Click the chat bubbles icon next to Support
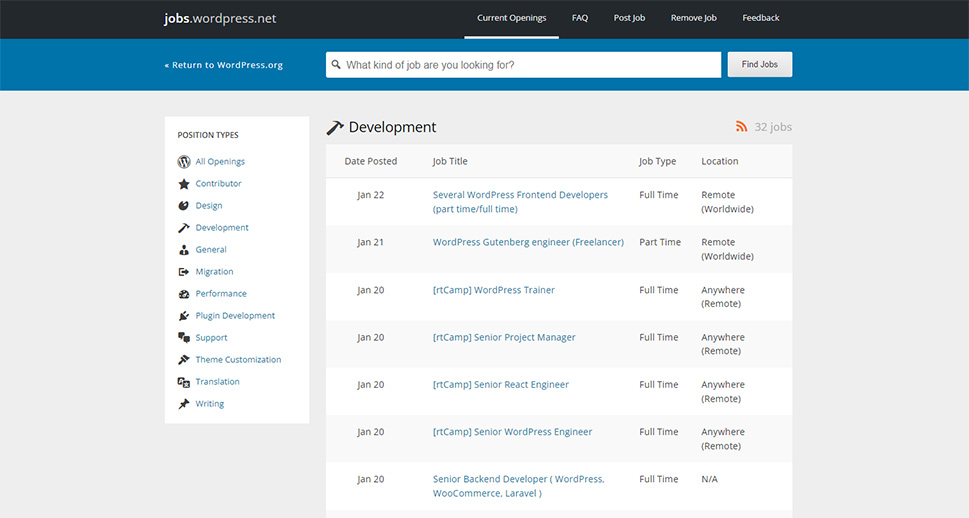 pyautogui.click(x=184, y=338)
